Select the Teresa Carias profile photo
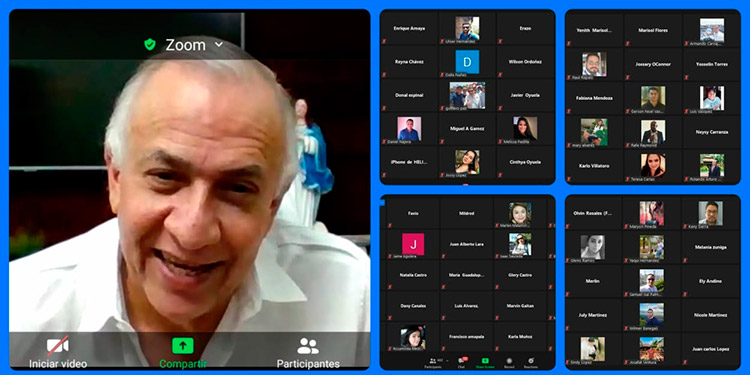This screenshot has width=750, height=375. point(653,165)
